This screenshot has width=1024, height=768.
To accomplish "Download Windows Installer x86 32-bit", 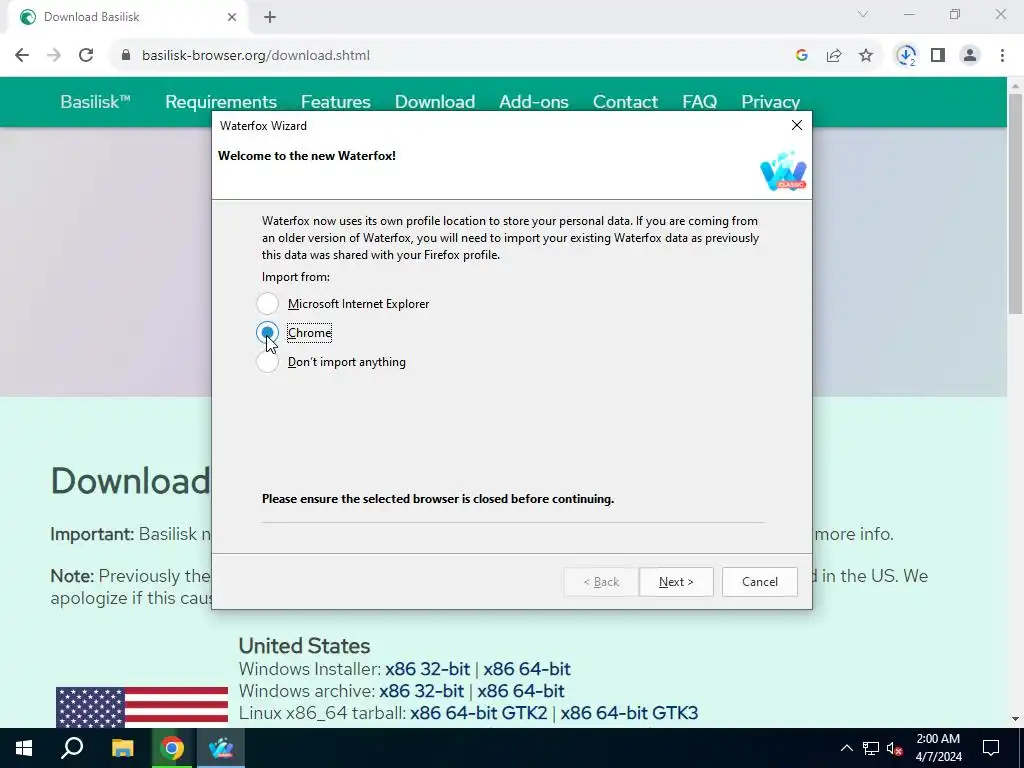I will [x=428, y=669].
